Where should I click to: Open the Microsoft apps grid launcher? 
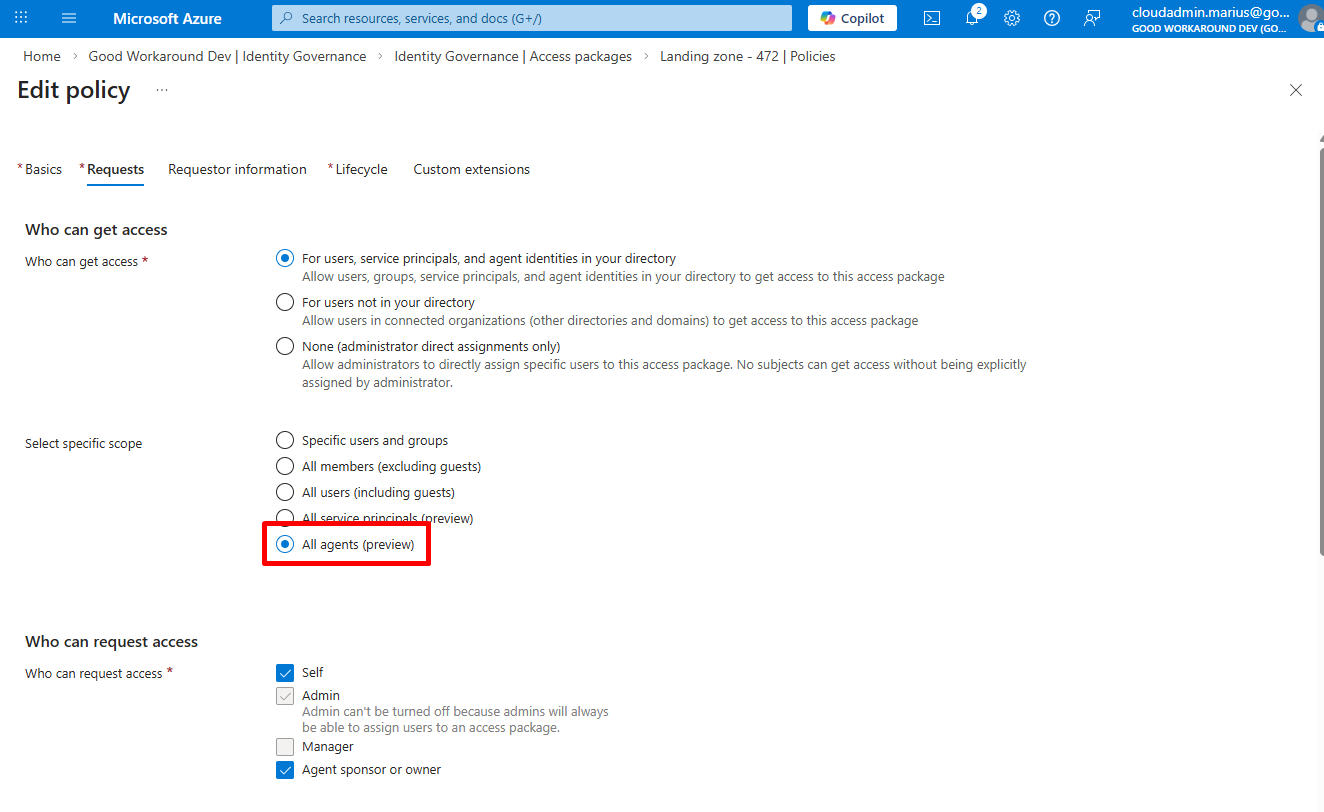(x=21, y=18)
